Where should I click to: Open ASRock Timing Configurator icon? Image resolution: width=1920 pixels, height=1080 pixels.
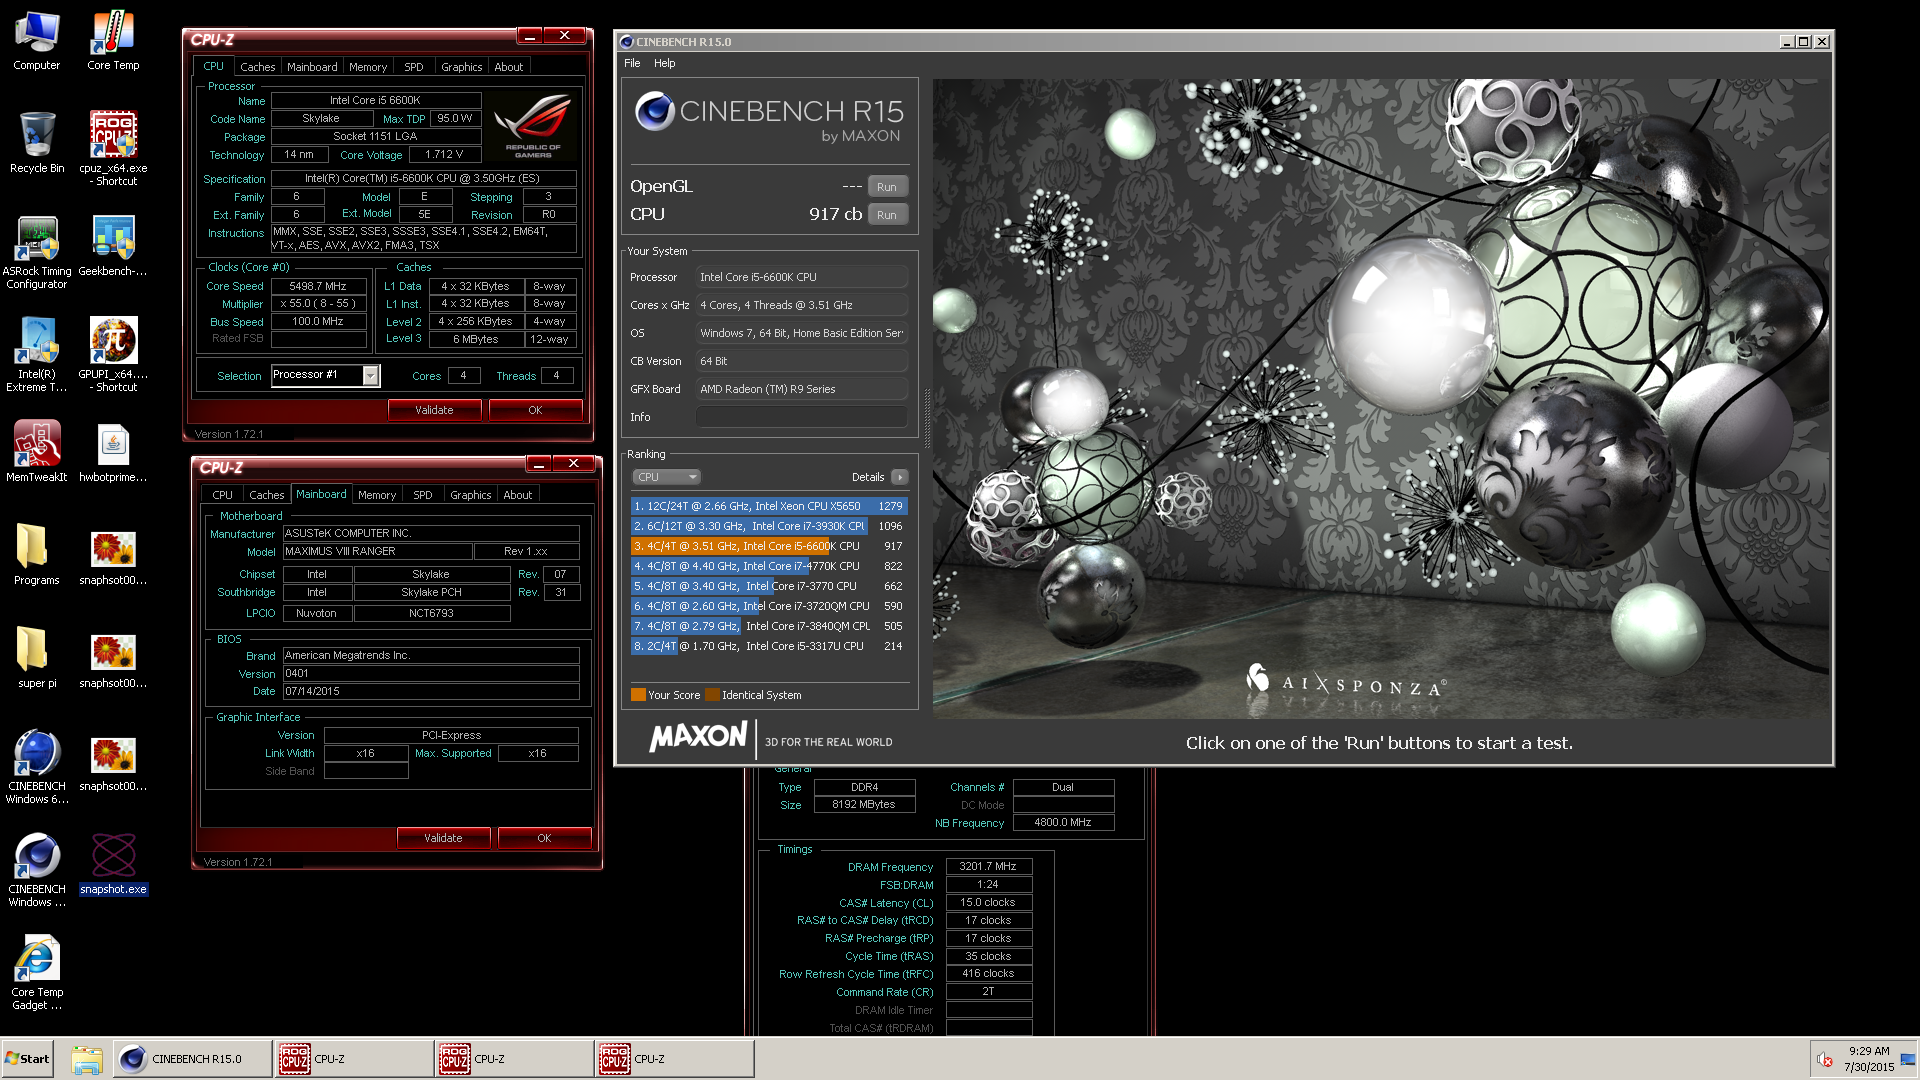37,252
